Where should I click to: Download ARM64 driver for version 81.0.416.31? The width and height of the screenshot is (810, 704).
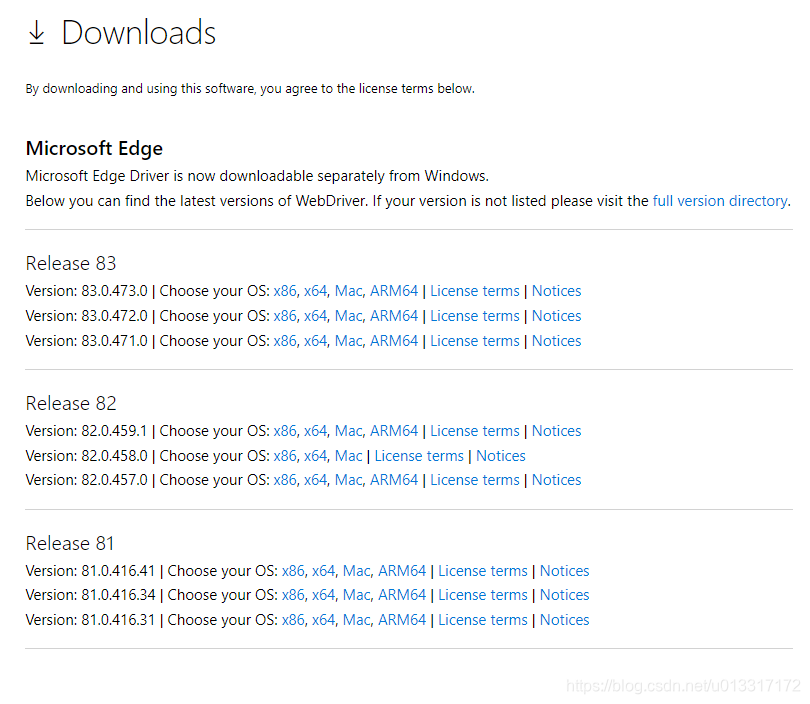tap(402, 620)
